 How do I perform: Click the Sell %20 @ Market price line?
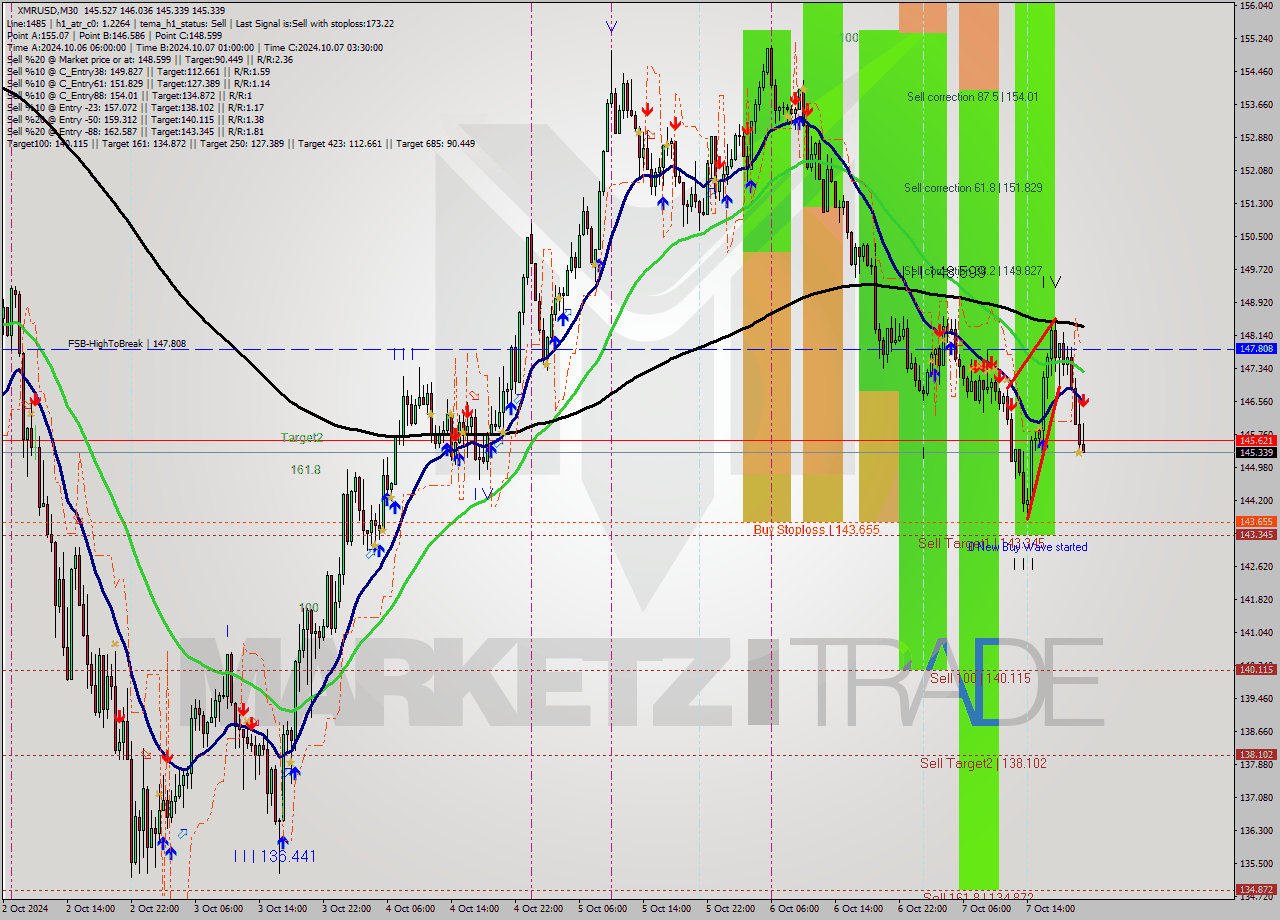click(150, 60)
